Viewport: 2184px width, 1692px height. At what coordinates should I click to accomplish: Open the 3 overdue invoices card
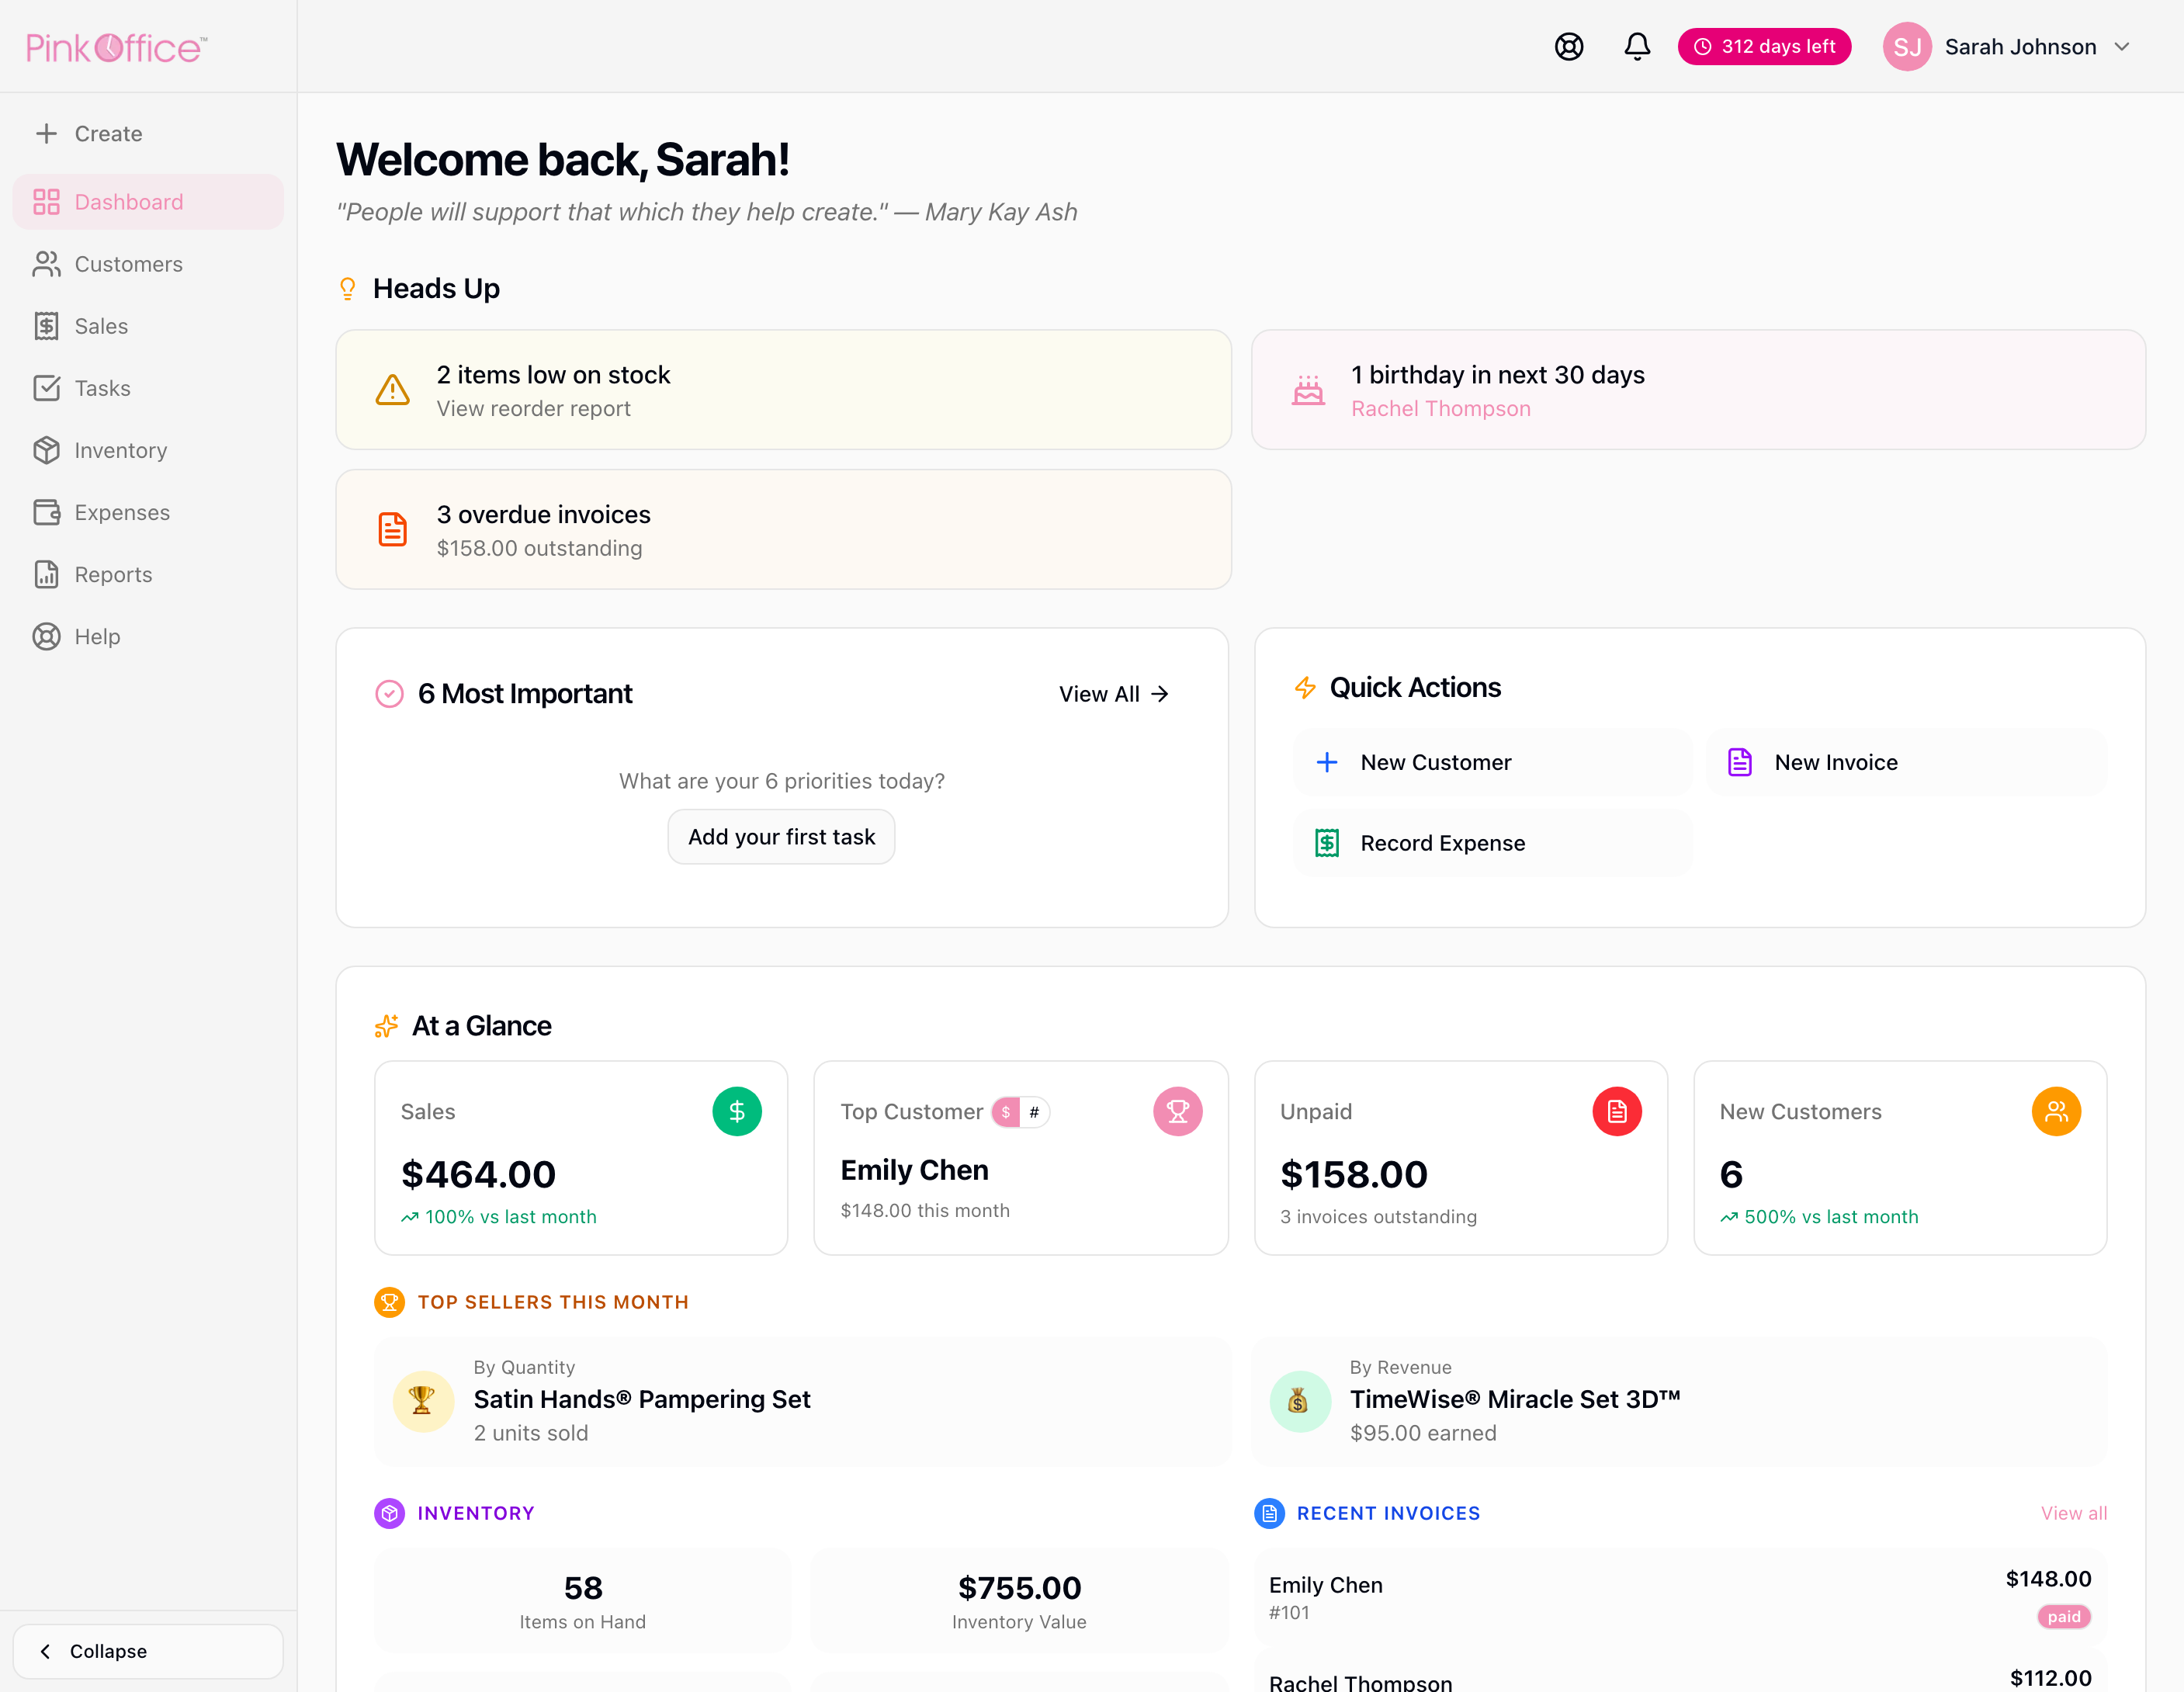click(x=783, y=529)
